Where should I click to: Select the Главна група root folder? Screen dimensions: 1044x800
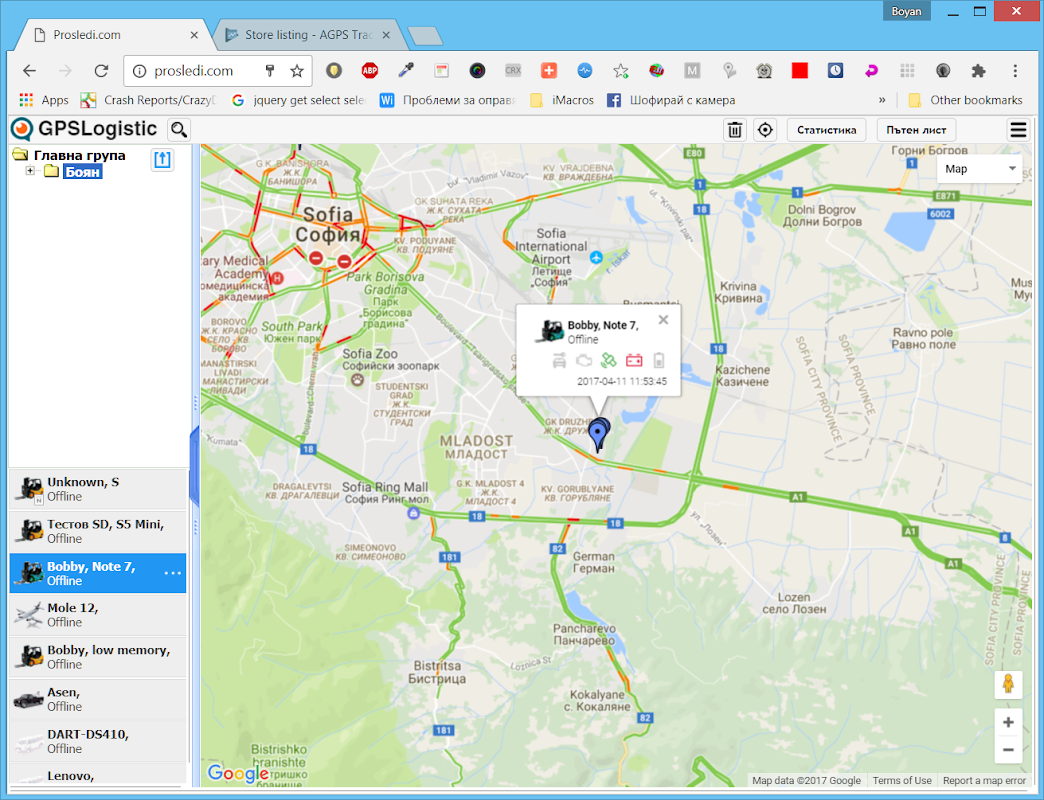tap(79, 155)
